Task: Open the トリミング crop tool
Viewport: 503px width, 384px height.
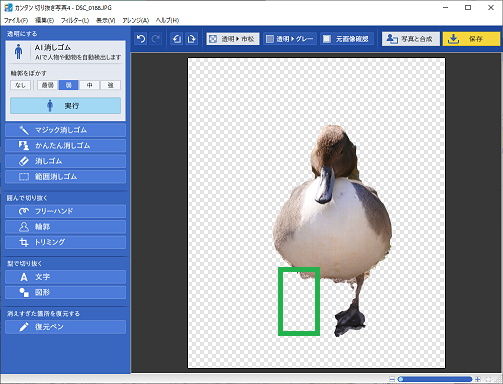Action: point(66,242)
